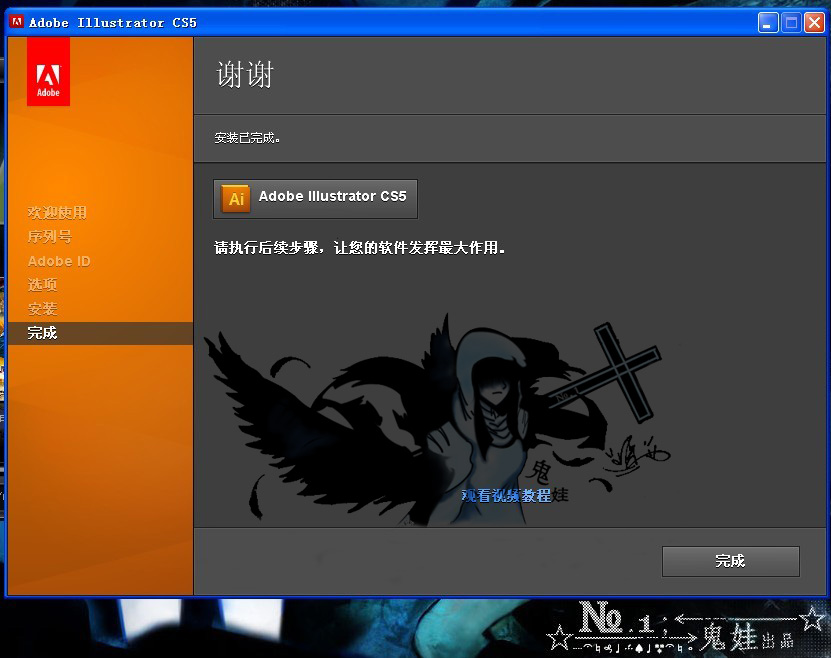The image size is (831, 658).
Task: Open the 观看视频教程 video tutorial link
Action: (506, 495)
